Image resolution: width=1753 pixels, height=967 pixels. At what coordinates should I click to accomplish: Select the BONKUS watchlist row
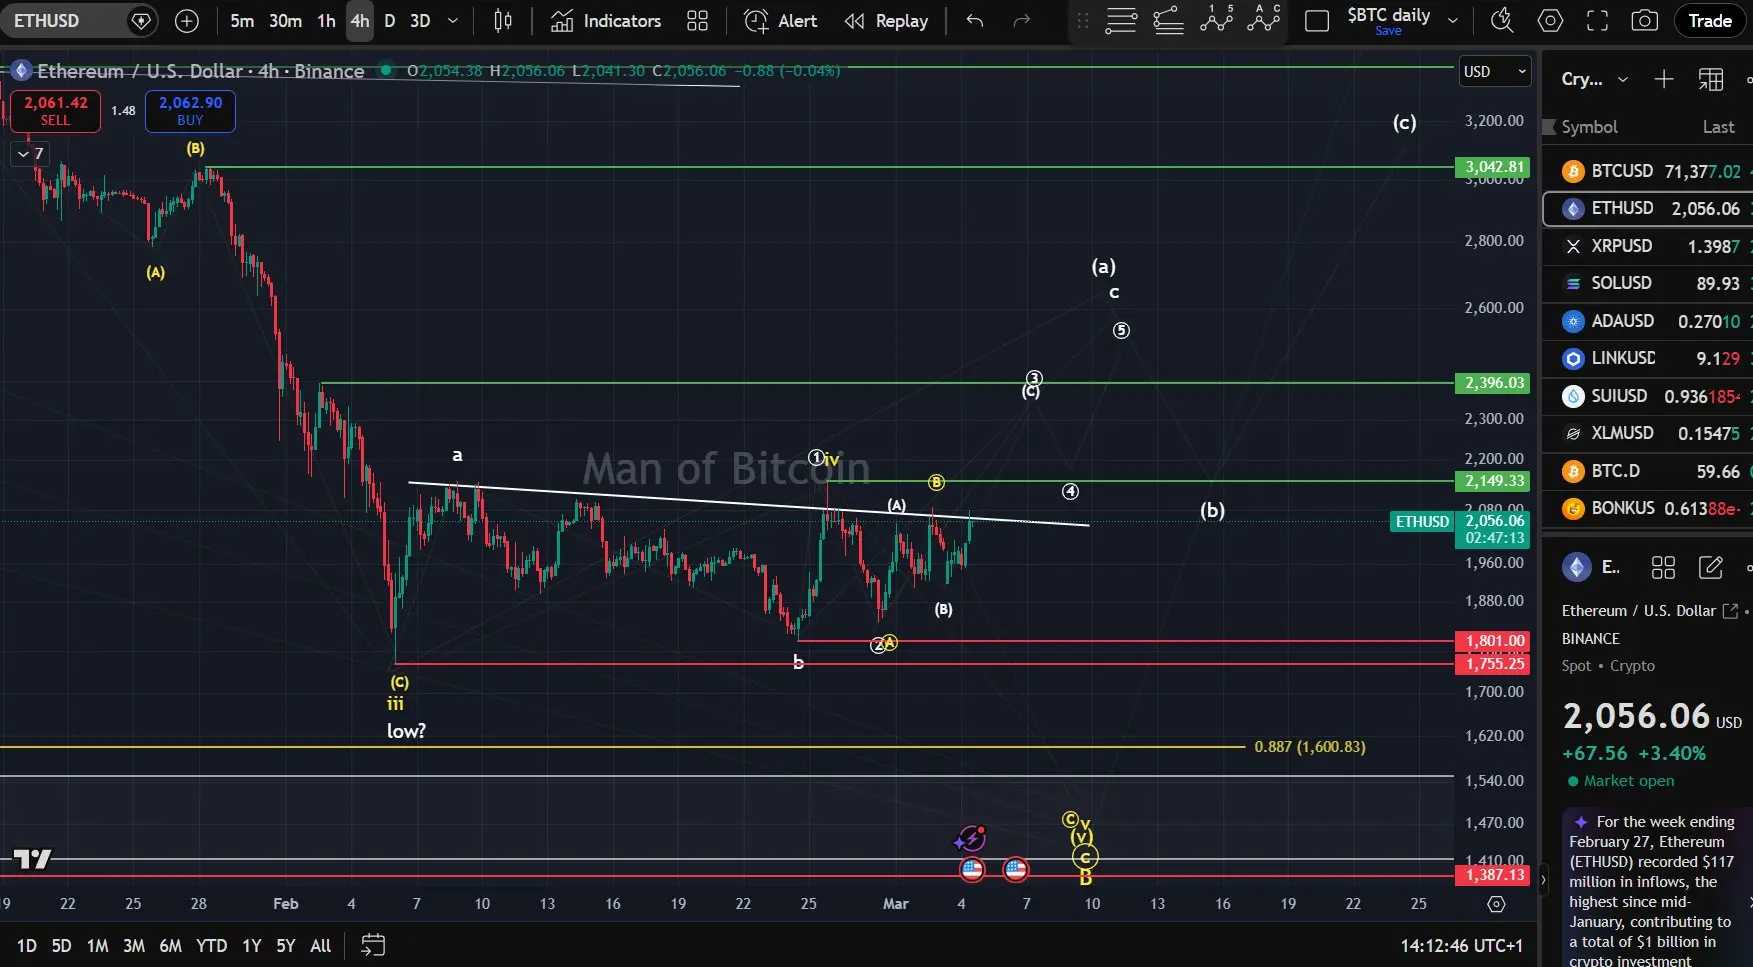pyautogui.click(x=1648, y=508)
